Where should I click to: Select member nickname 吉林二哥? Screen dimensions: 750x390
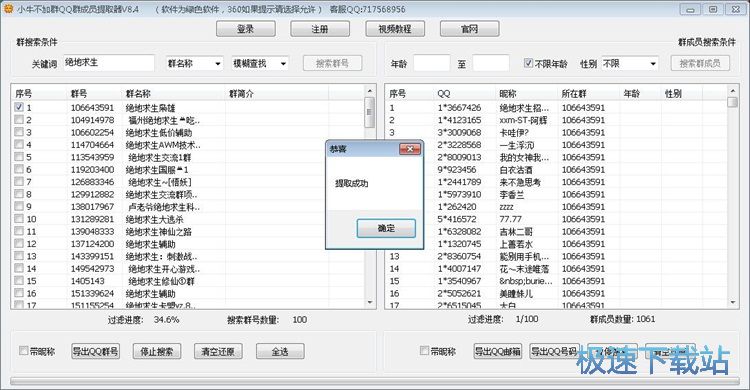point(516,232)
